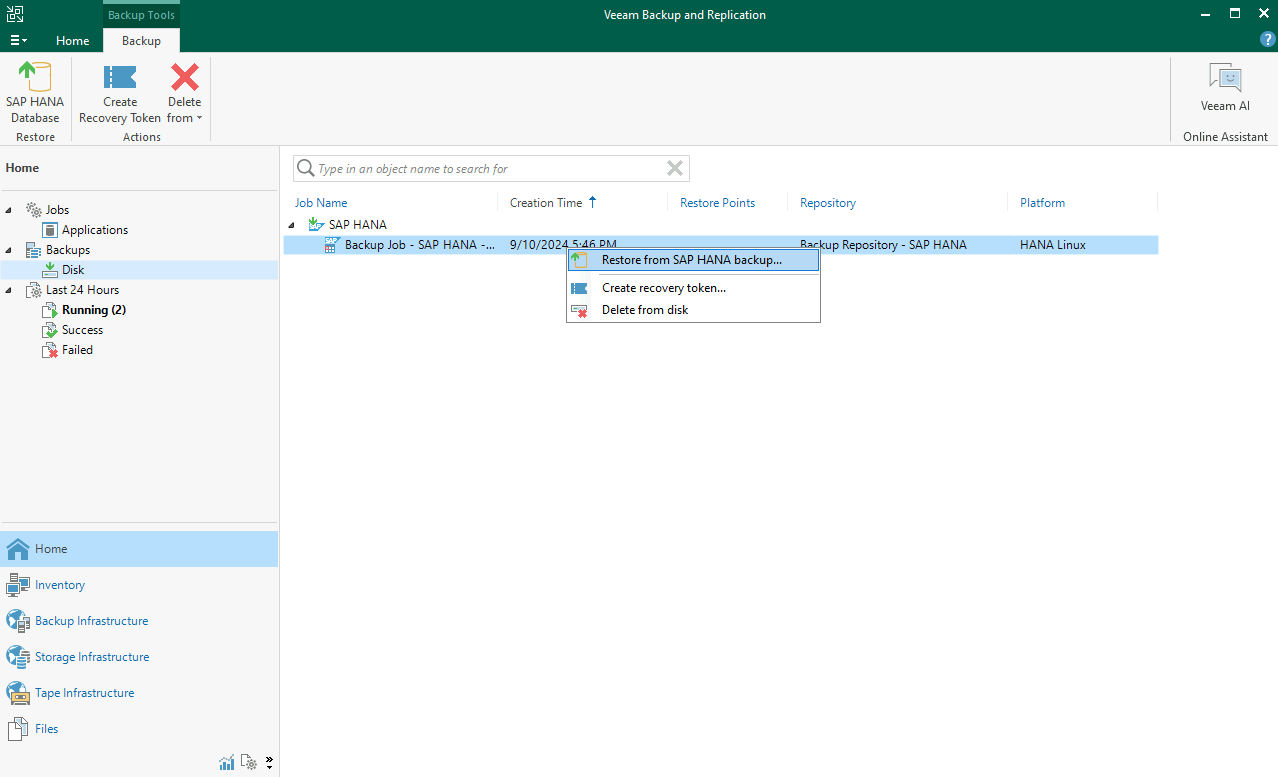Open the Storage Infrastructure view

pyautogui.click(x=91, y=657)
